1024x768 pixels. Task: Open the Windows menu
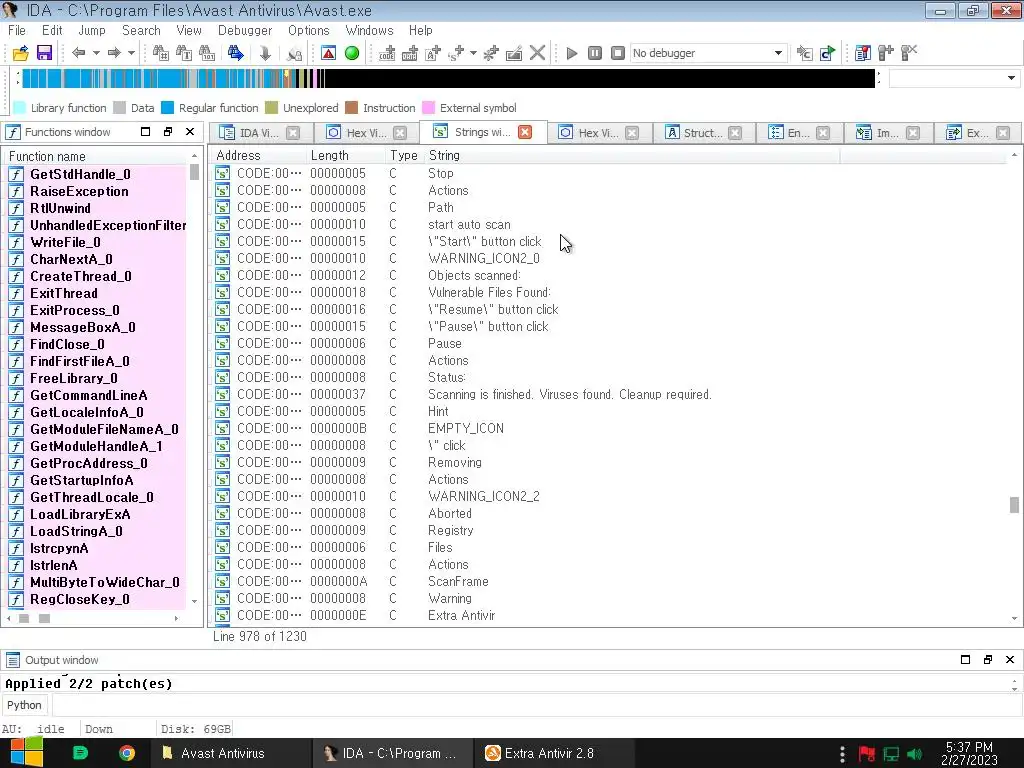coord(369,30)
